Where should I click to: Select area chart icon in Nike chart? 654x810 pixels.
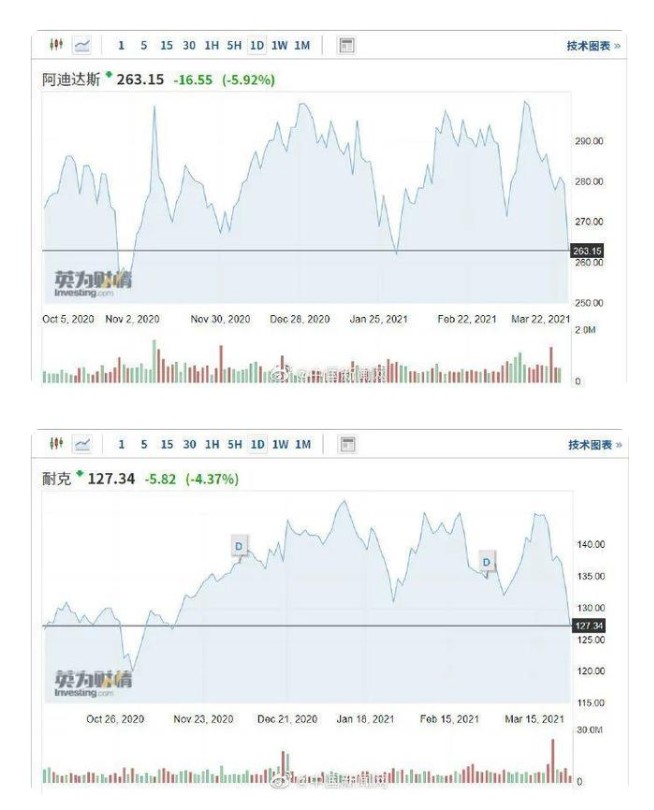coord(82,444)
